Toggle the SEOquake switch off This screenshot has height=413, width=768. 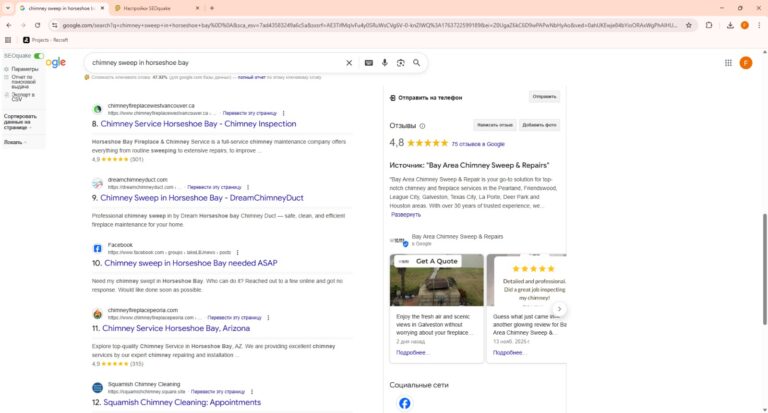(39, 56)
